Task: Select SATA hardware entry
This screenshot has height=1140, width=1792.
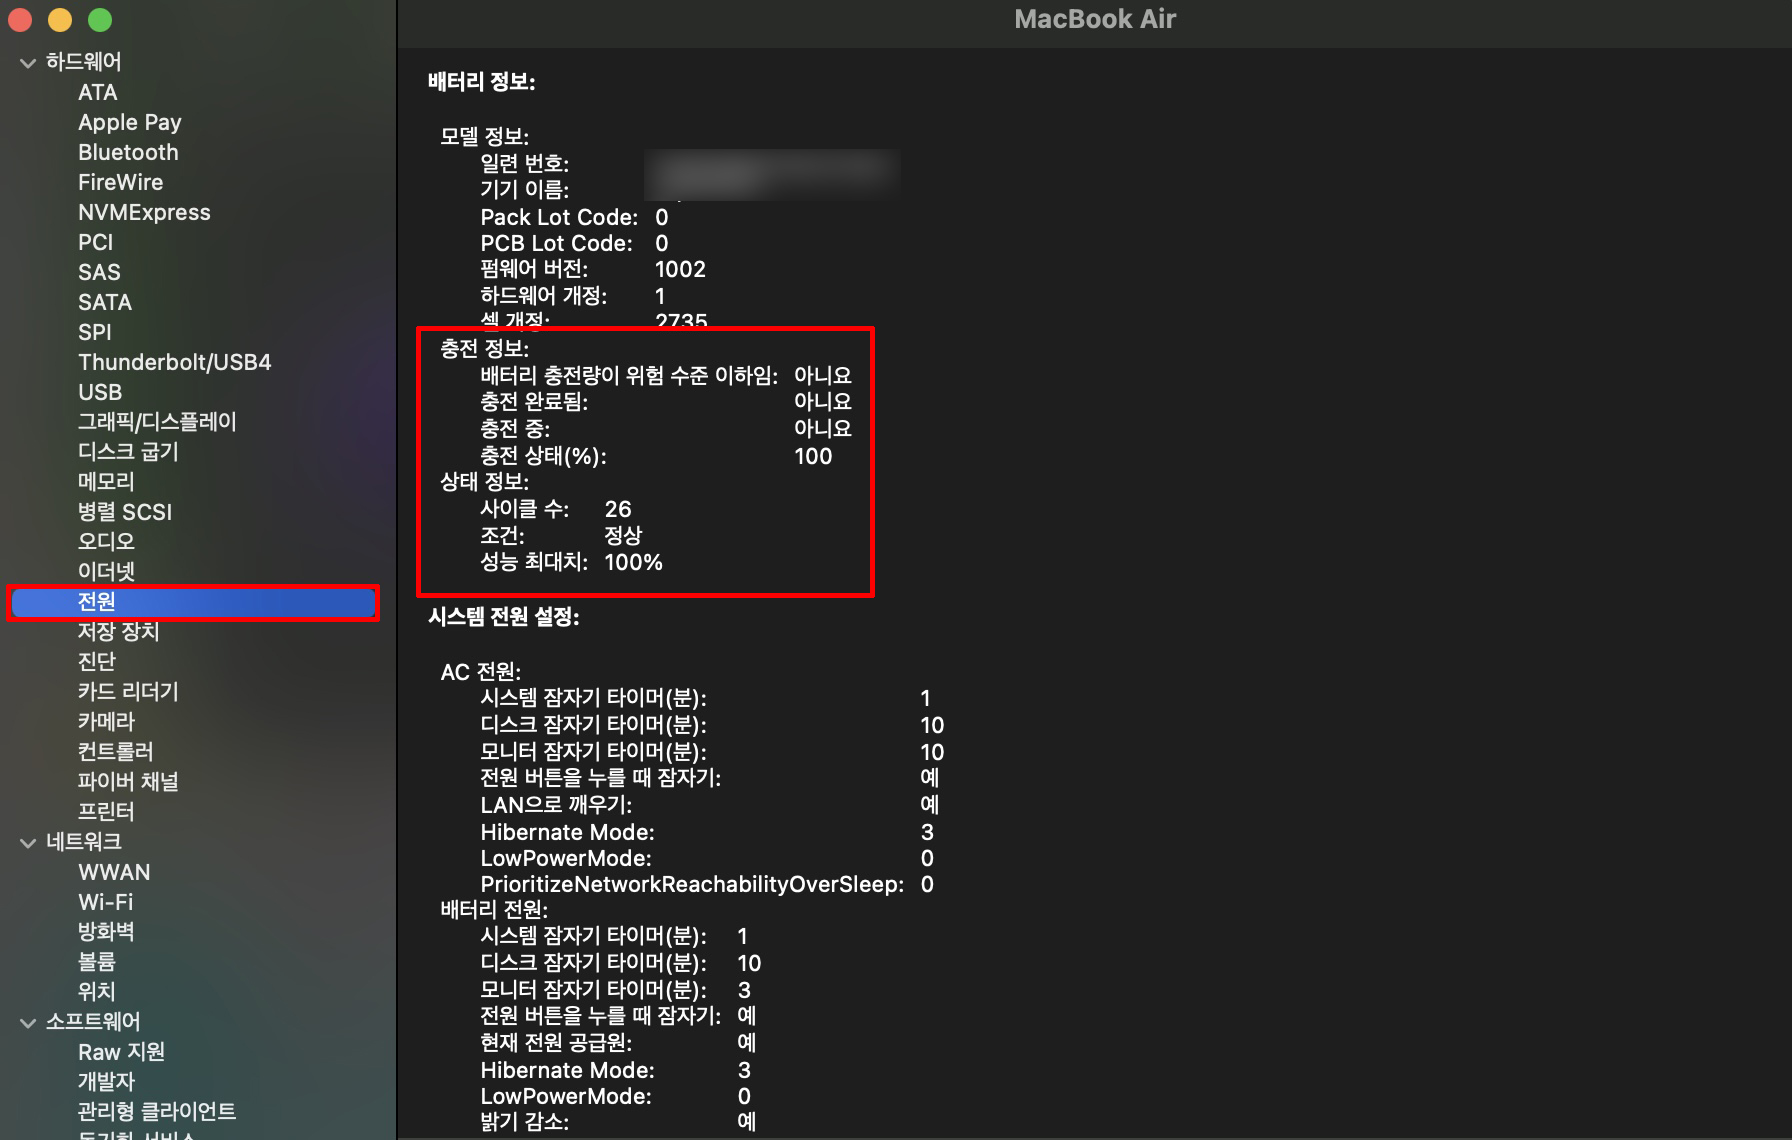Action: [x=105, y=302]
